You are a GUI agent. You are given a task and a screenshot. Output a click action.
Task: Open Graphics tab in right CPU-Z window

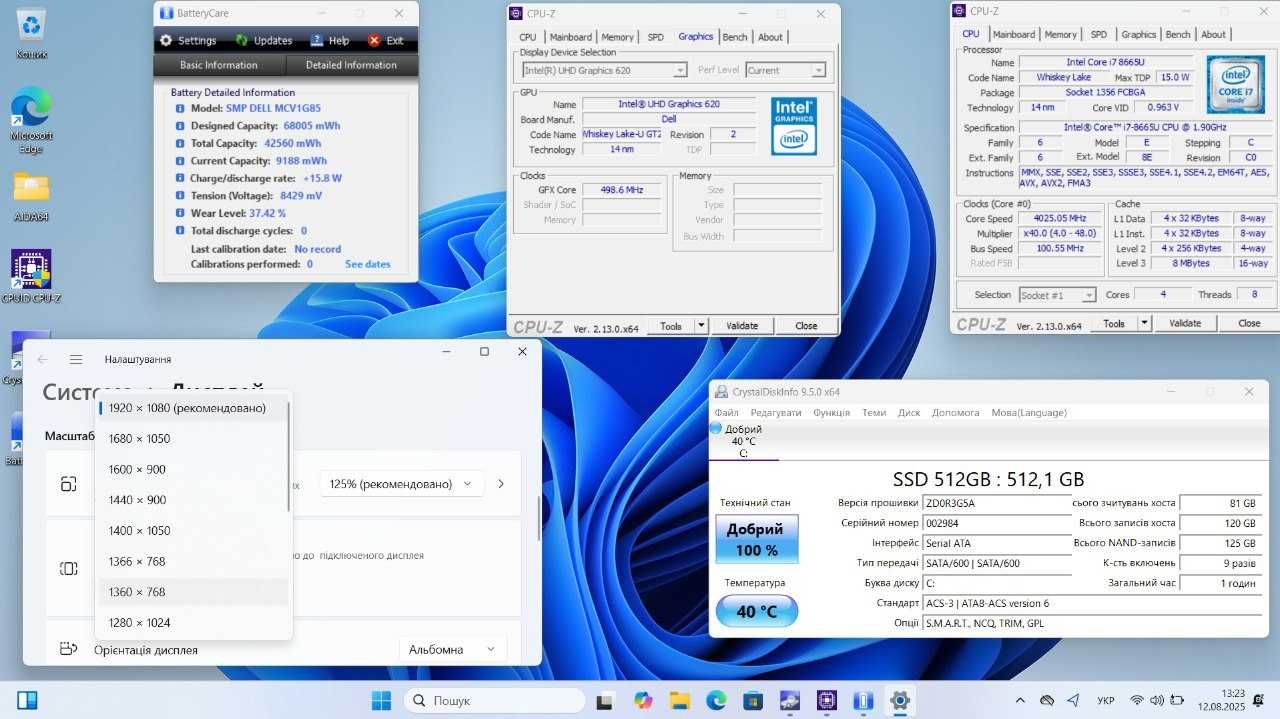[1138, 34]
